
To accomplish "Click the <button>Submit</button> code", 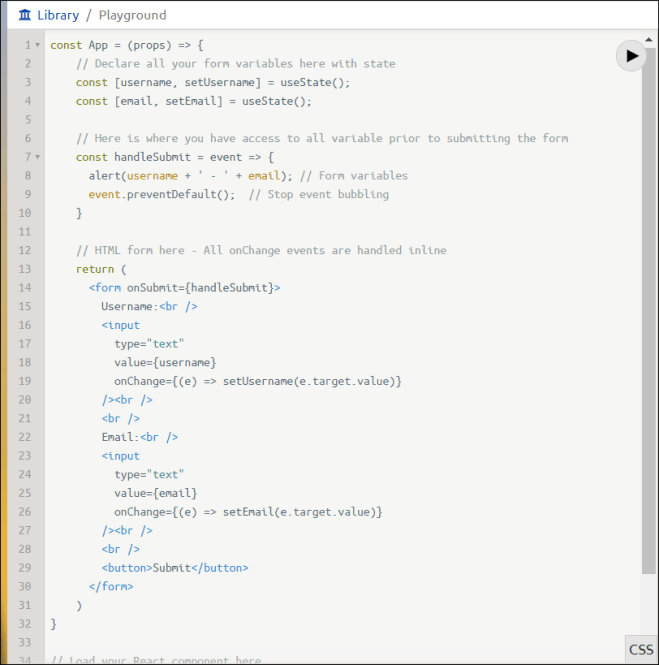I will 175,567.
